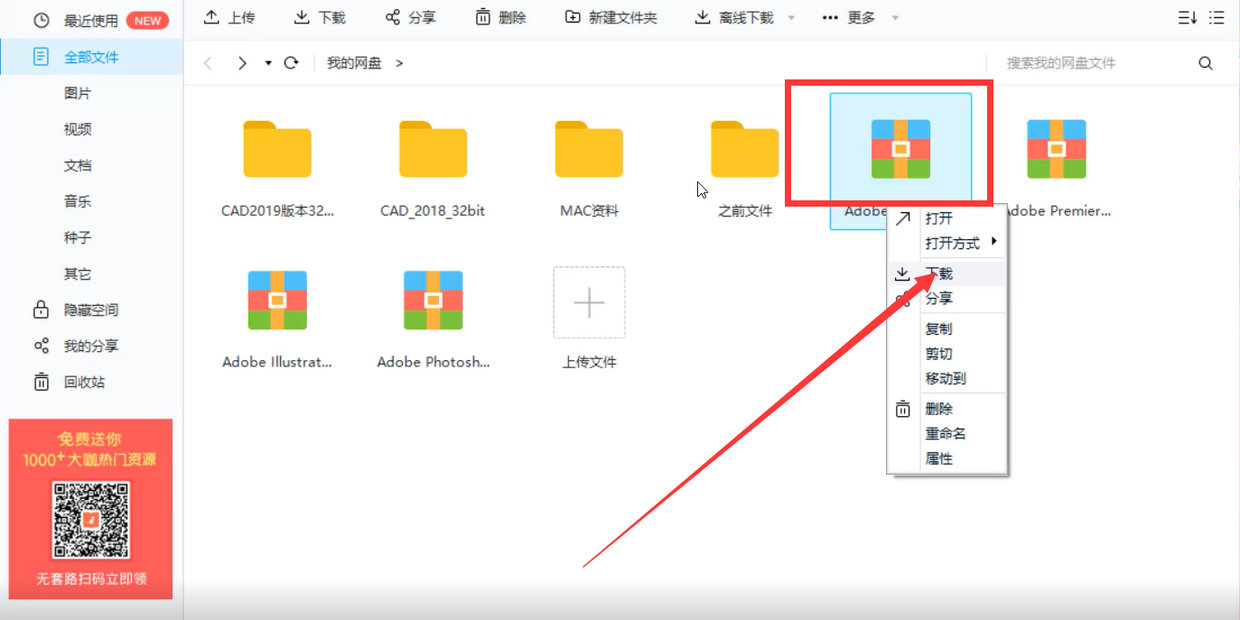Expand navigation history dropdown triangle
This screenshot has width=1240, height=620.
click(x=268, y=63)
